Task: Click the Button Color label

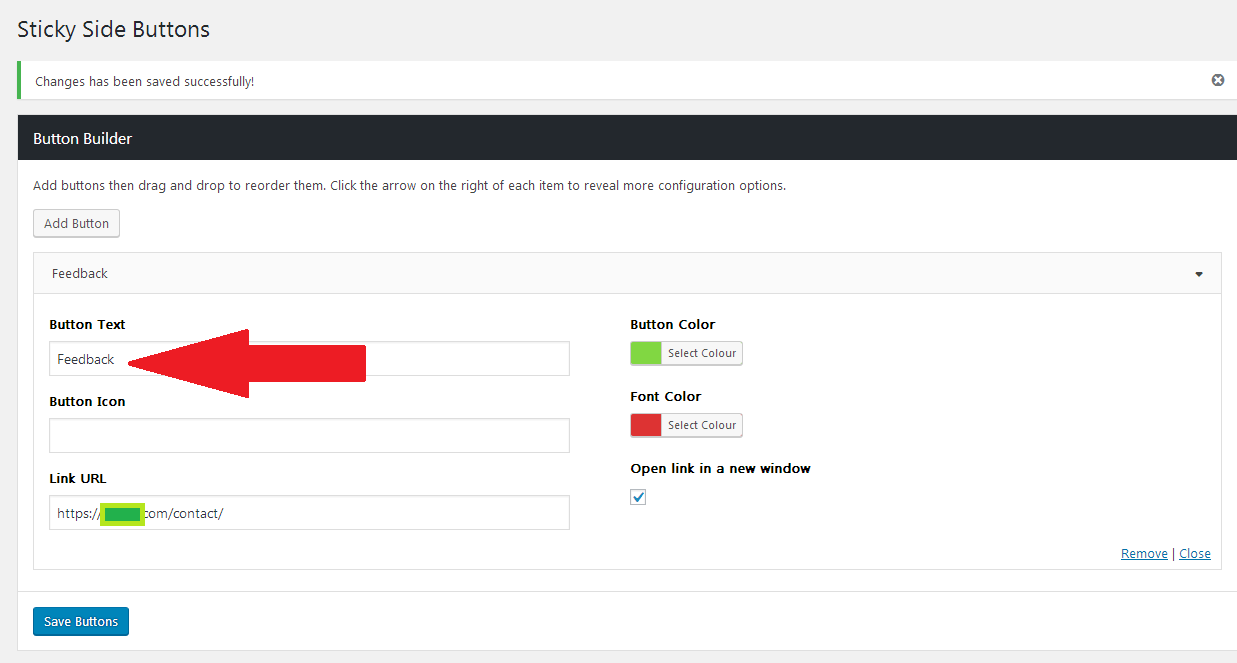Action: 672,324
